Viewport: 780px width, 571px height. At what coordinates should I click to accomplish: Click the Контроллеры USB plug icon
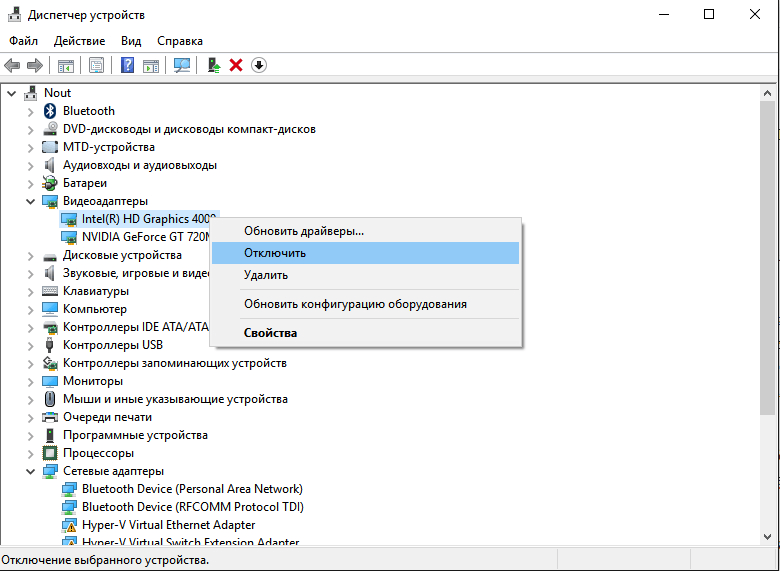[49, 345]
